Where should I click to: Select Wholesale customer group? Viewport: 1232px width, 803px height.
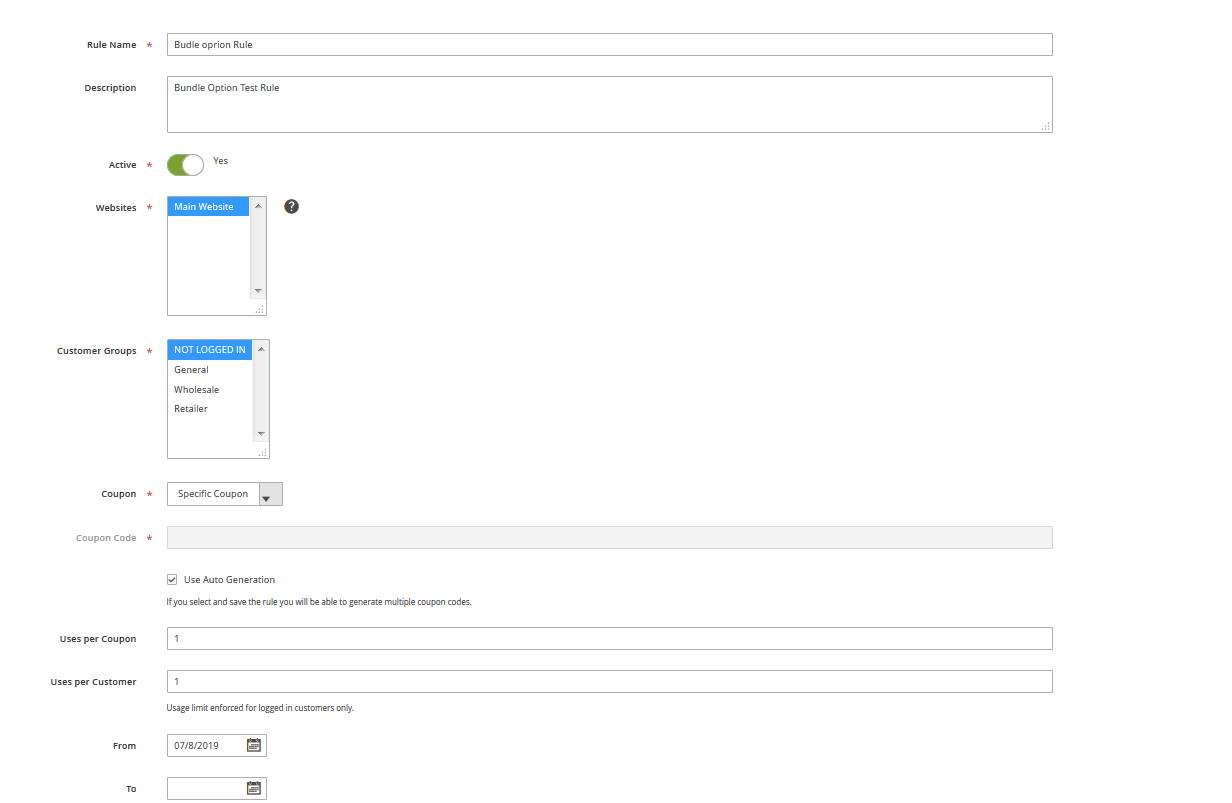210,389
